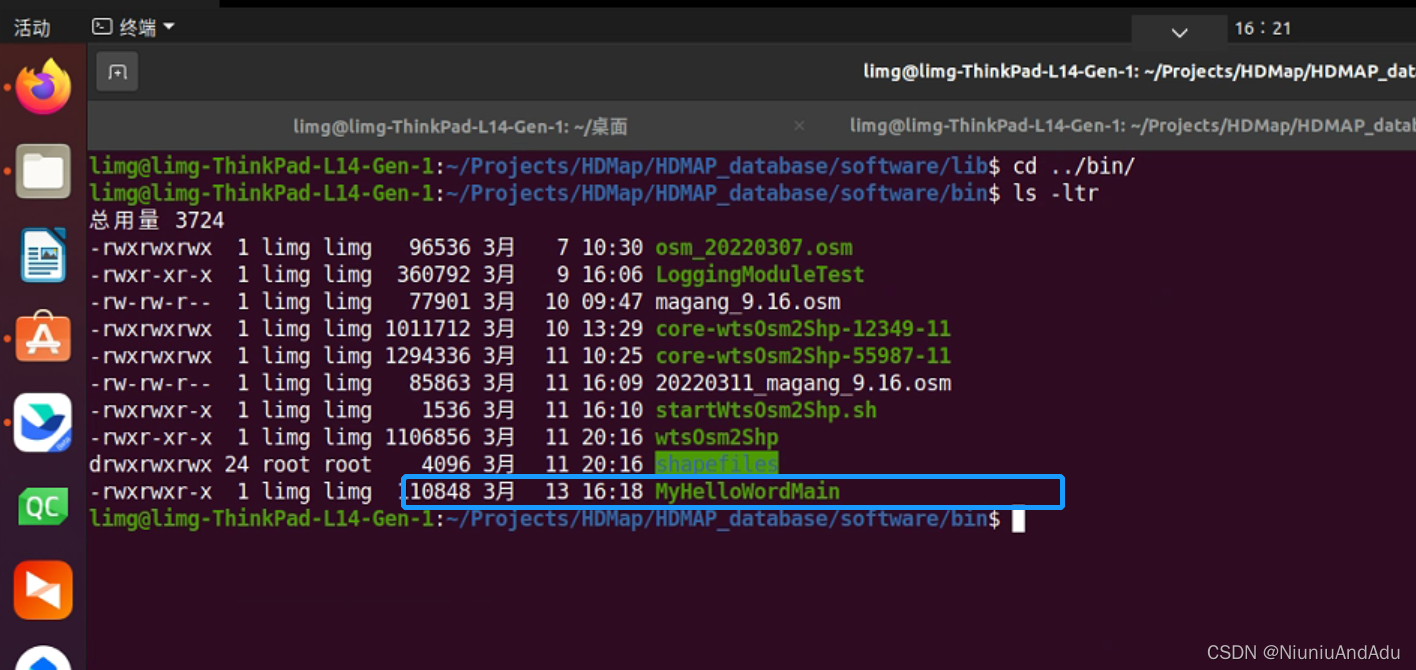Switch to the ~/桌面 terminal tab
This screenshot has width=1416, height=670.
pos(460,126)
